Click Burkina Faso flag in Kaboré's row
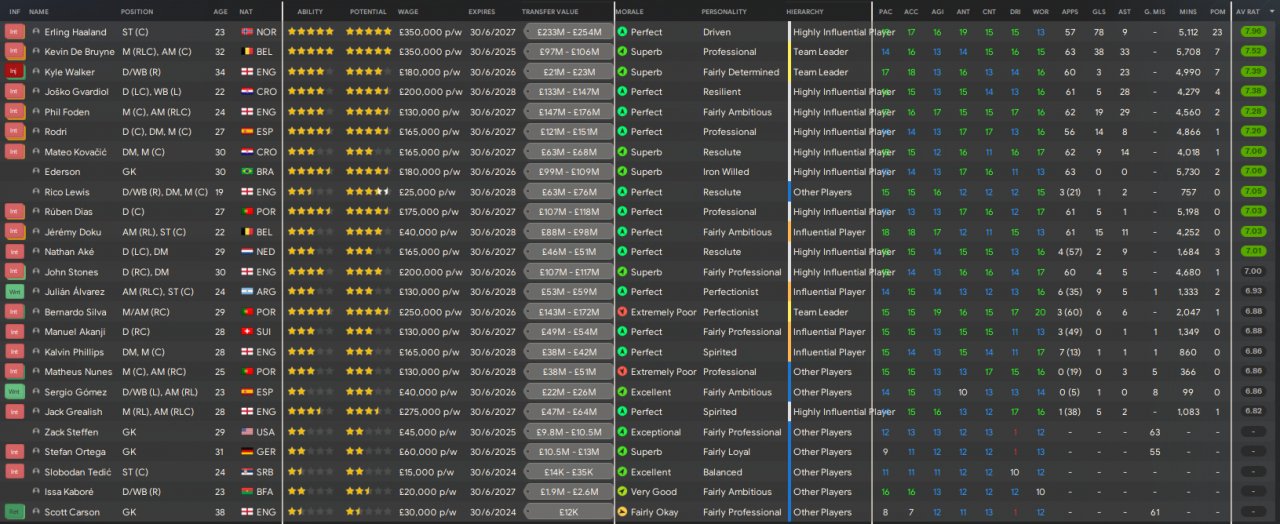 [x=247, y=492]
